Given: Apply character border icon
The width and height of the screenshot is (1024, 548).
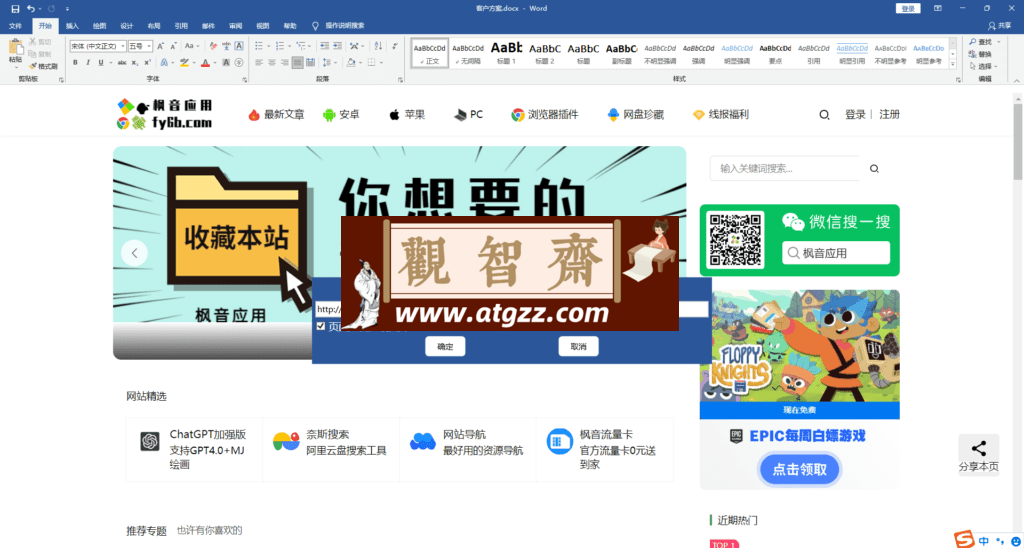Looking at the screenshot, I should 239,46.
